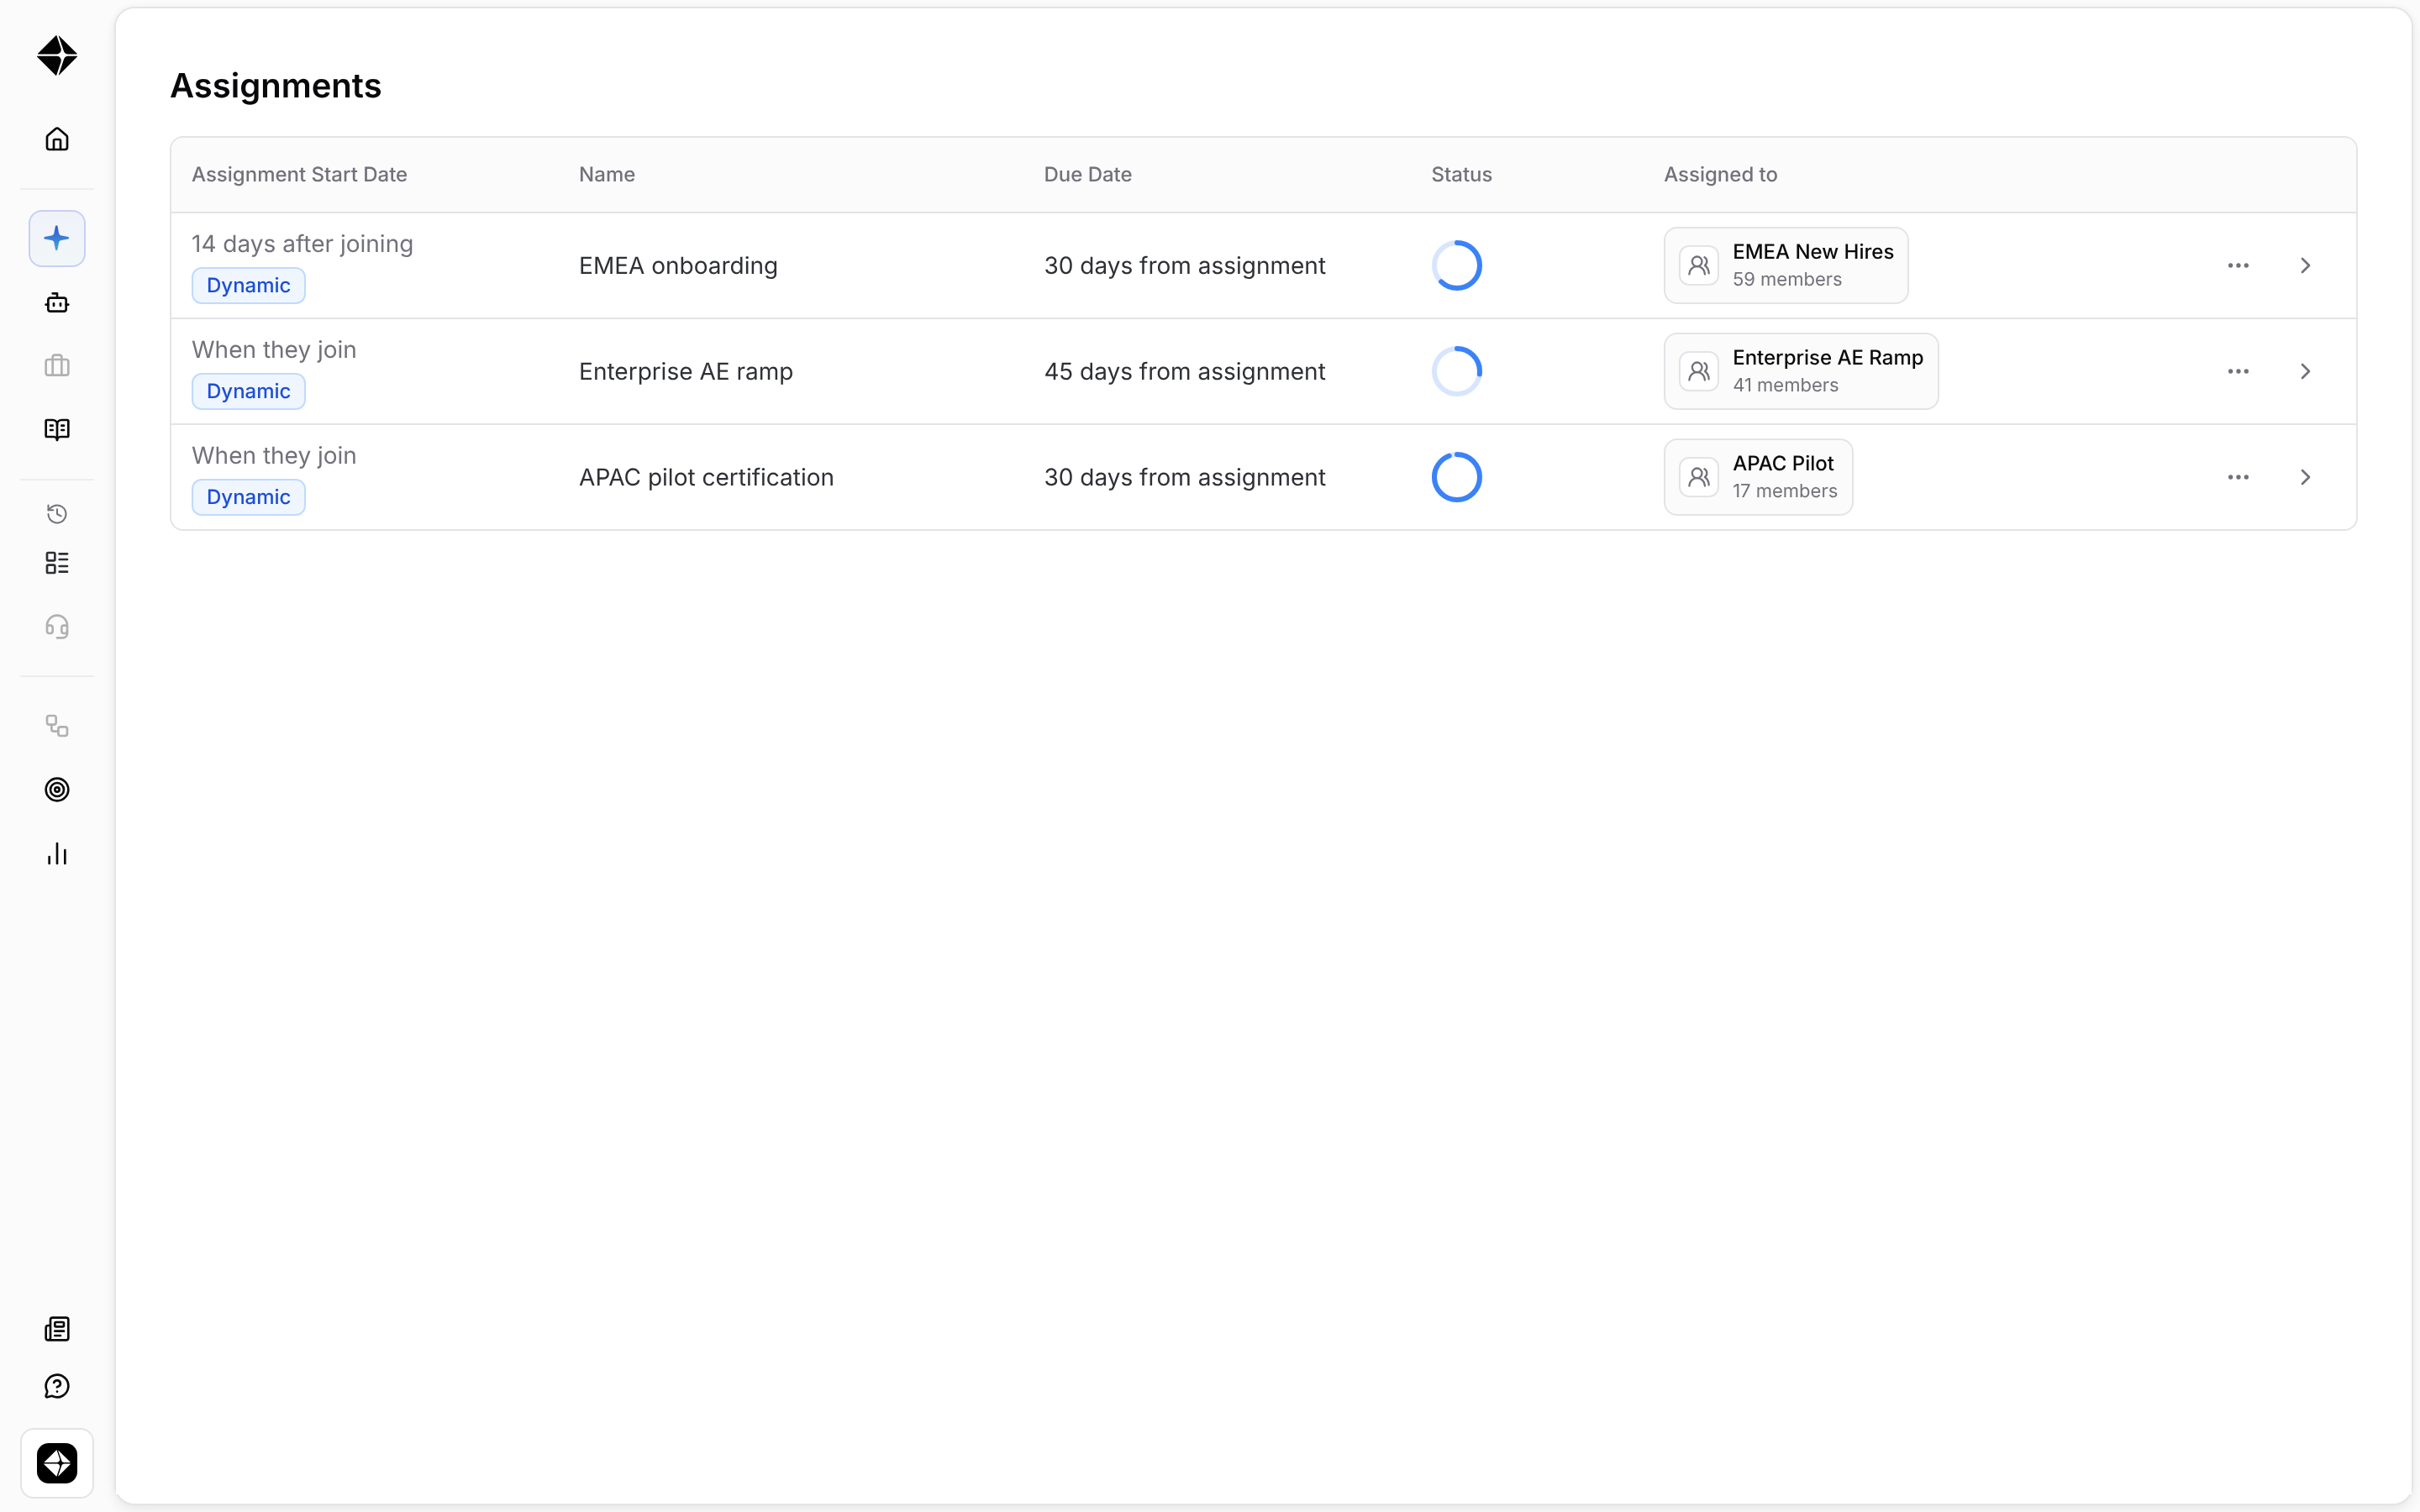Open the home icon in sidebar
The height and width of the screenshot is (1512, 2420).
coord(57,139)
